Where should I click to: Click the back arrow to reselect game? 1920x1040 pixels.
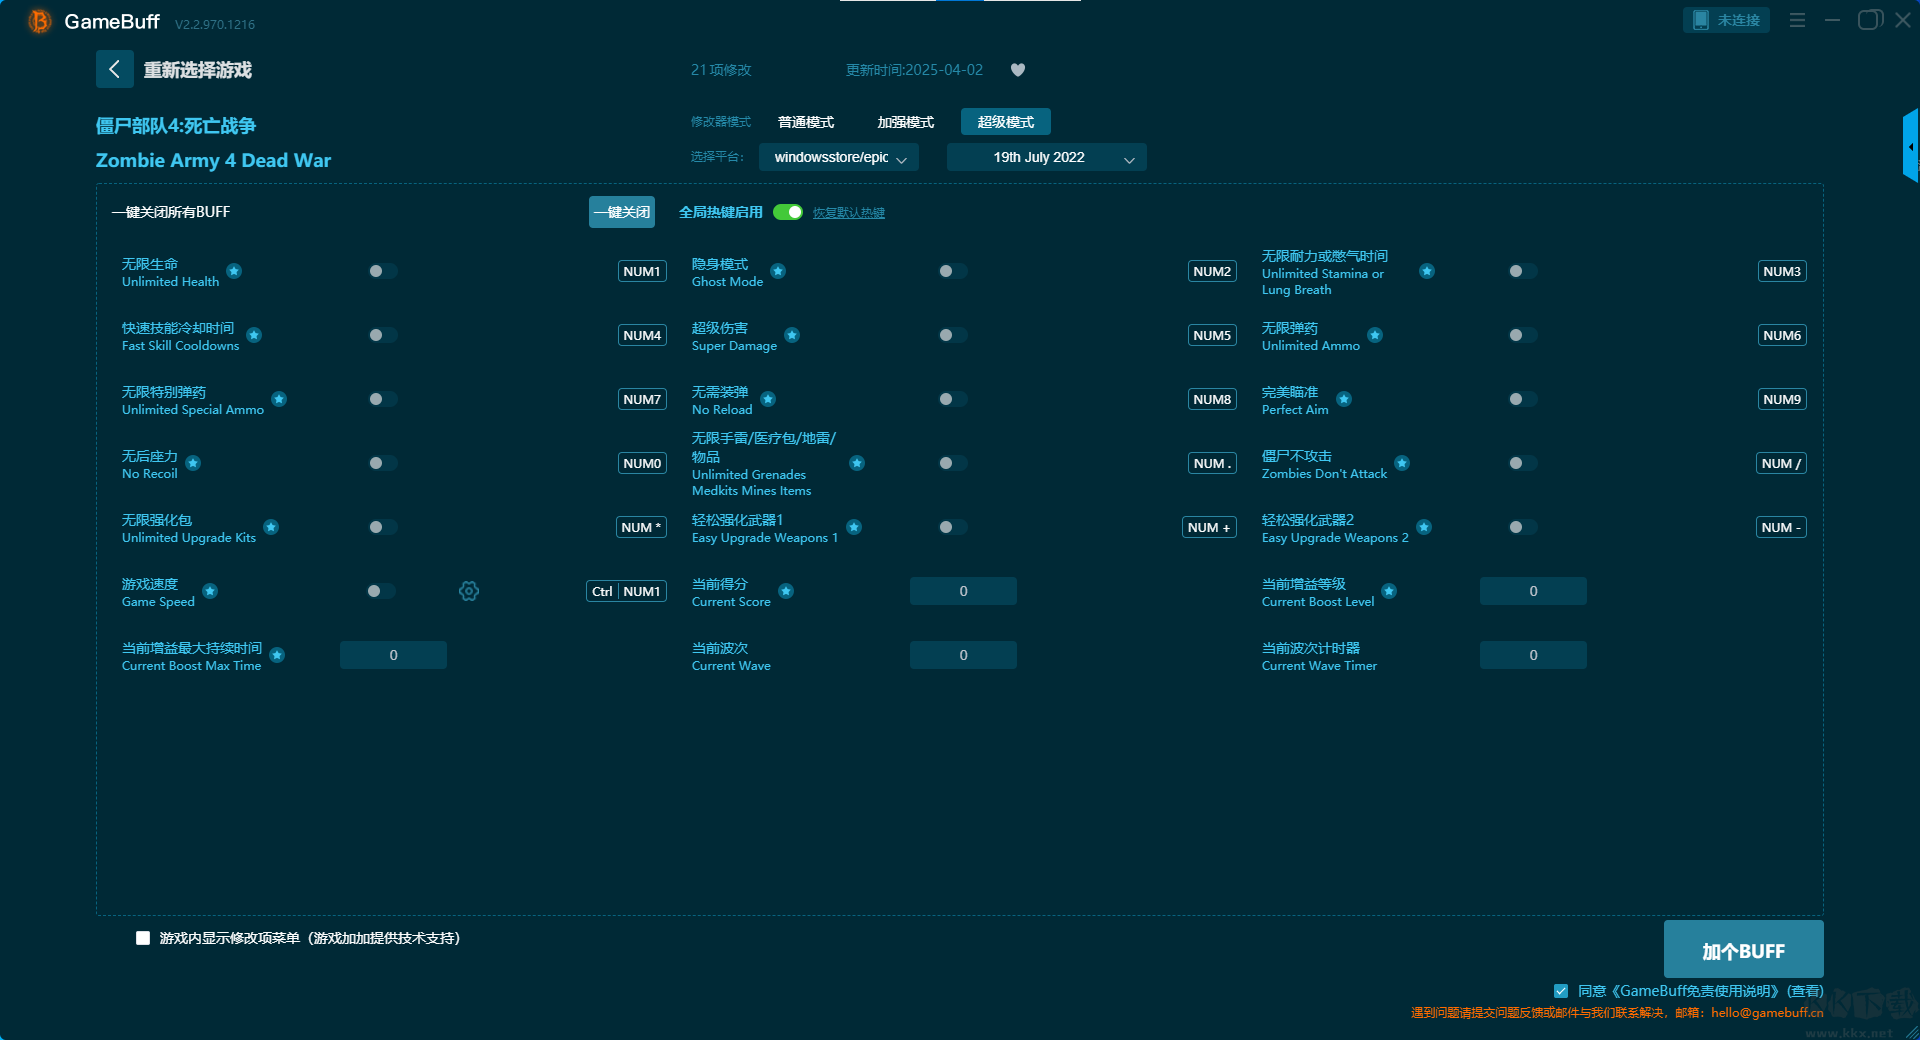pos(114,69)
